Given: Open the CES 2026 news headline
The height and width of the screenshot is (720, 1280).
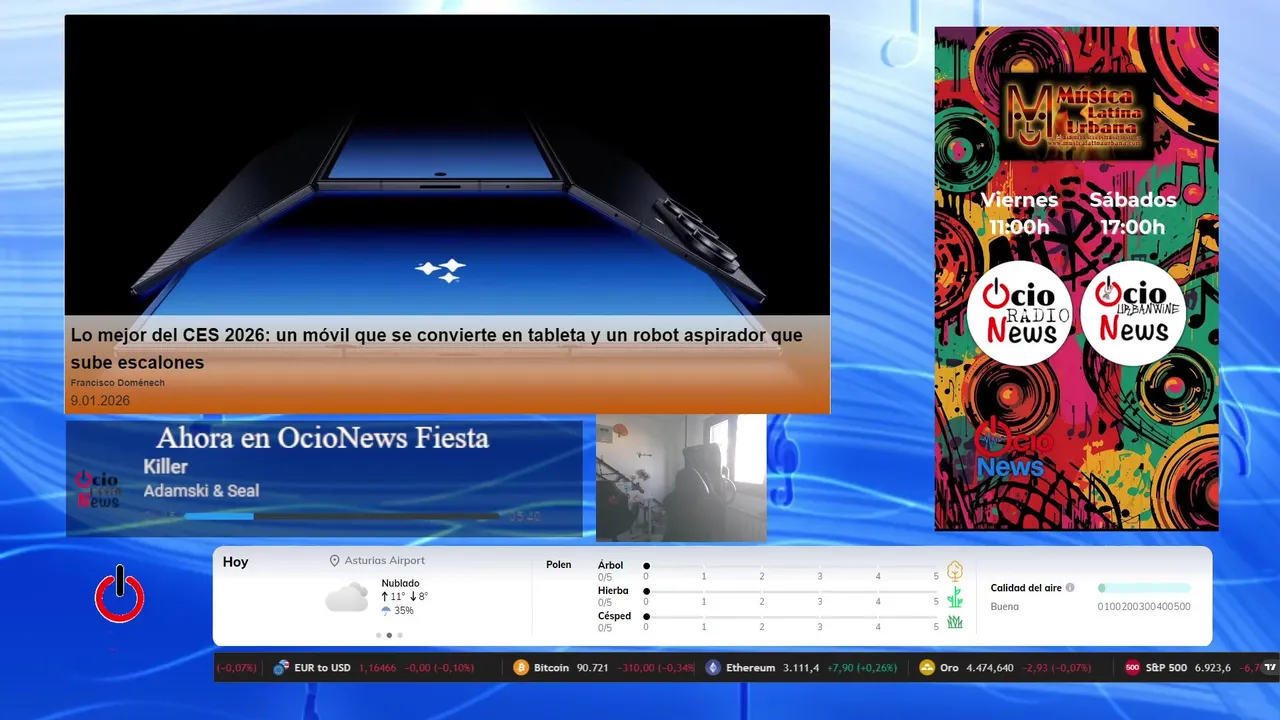Looking at the screenshot, I should pos(436,348).
